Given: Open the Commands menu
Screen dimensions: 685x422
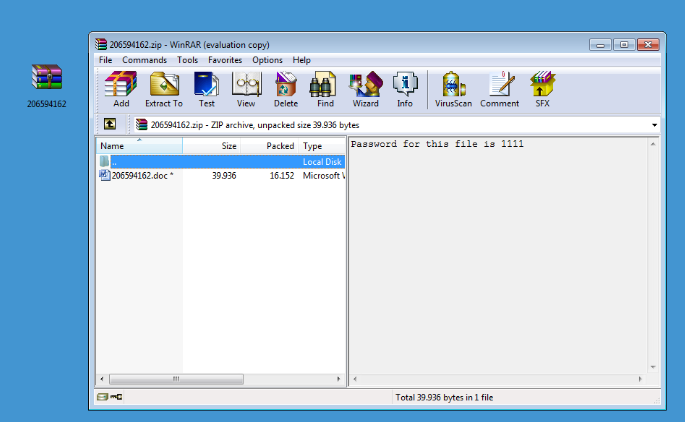Looking at the screenshot, I should tap(144, 60).
